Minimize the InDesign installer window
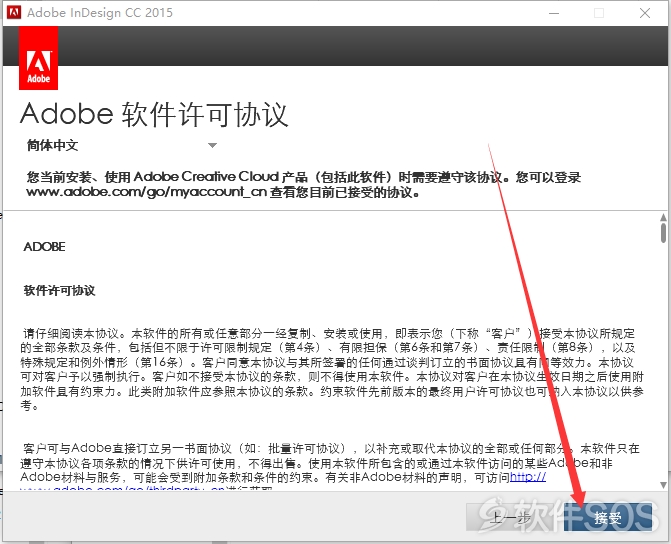This screenshot has height=544, width=671. 554,13
